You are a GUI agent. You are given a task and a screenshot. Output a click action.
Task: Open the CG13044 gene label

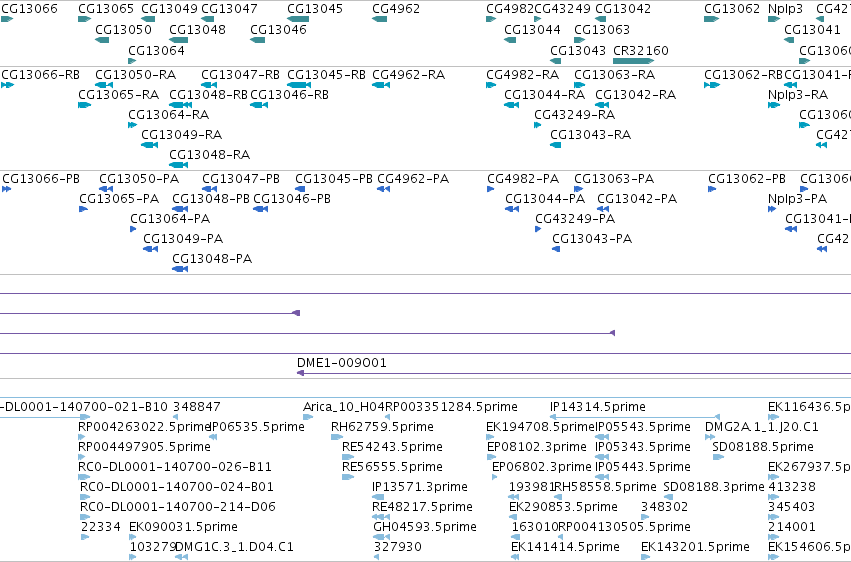pyautogui.click(x=532, y=29)
